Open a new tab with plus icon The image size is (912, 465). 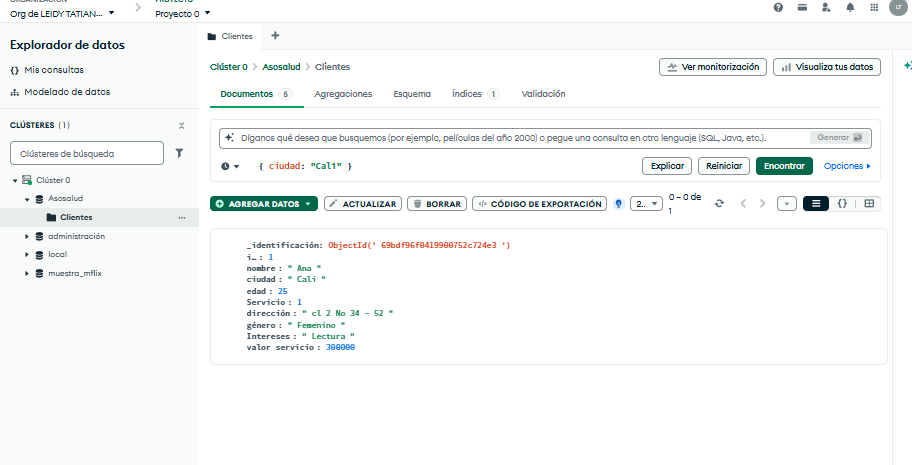point(275,35)
